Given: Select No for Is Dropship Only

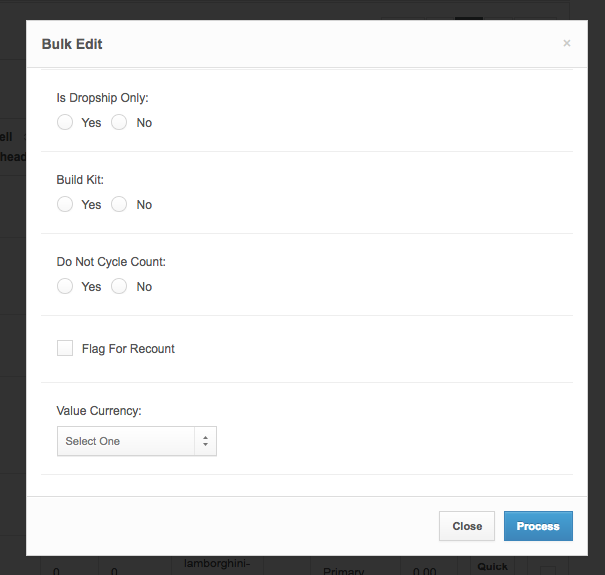Looking at the screenshot, I should point(119,122).
